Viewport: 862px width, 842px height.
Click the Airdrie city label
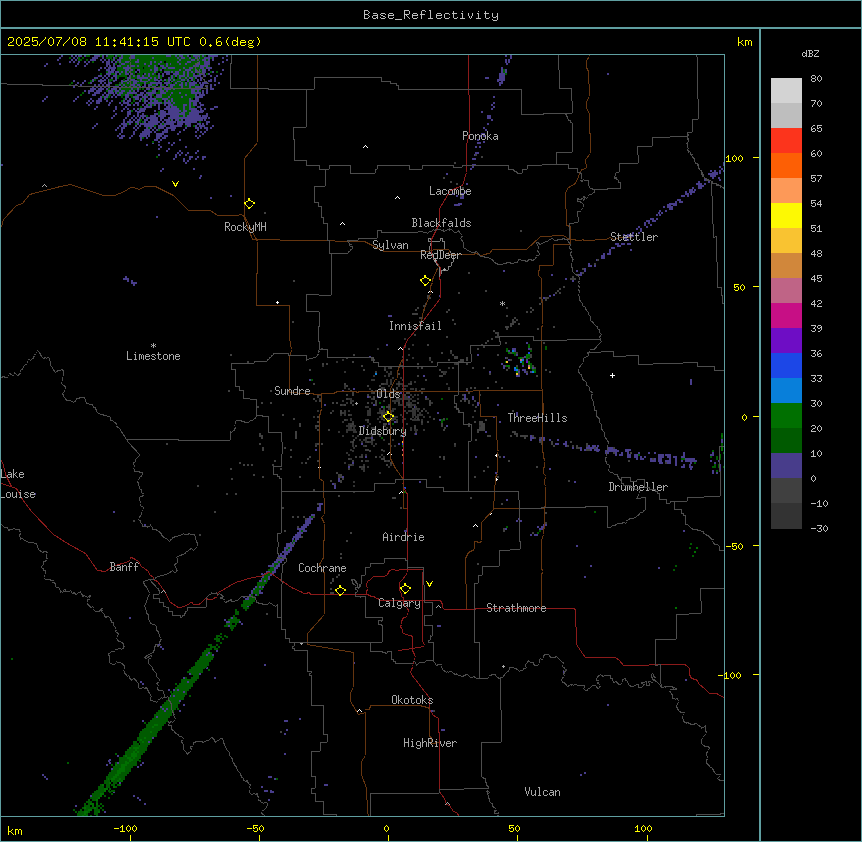(x=403, y=537)
